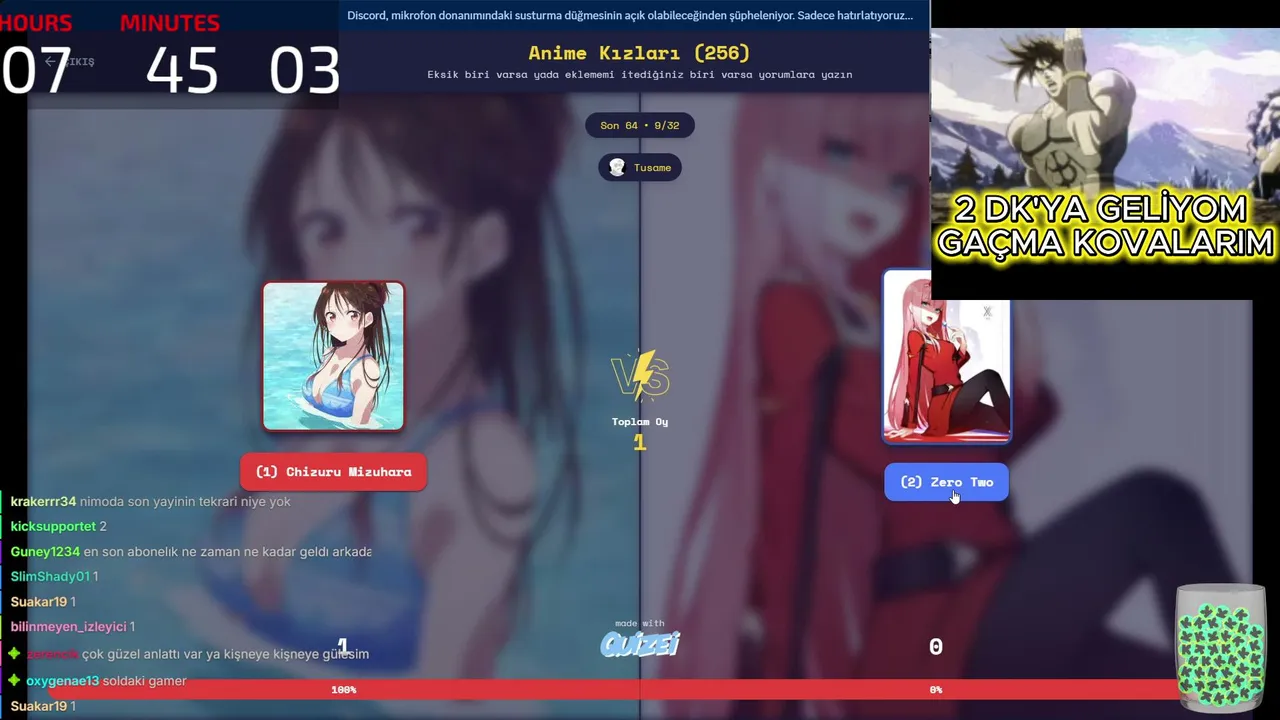Click the 'Eksik biri varsa' subtitle text
This screenshot has height=720, width=1280.
(640, 75)
